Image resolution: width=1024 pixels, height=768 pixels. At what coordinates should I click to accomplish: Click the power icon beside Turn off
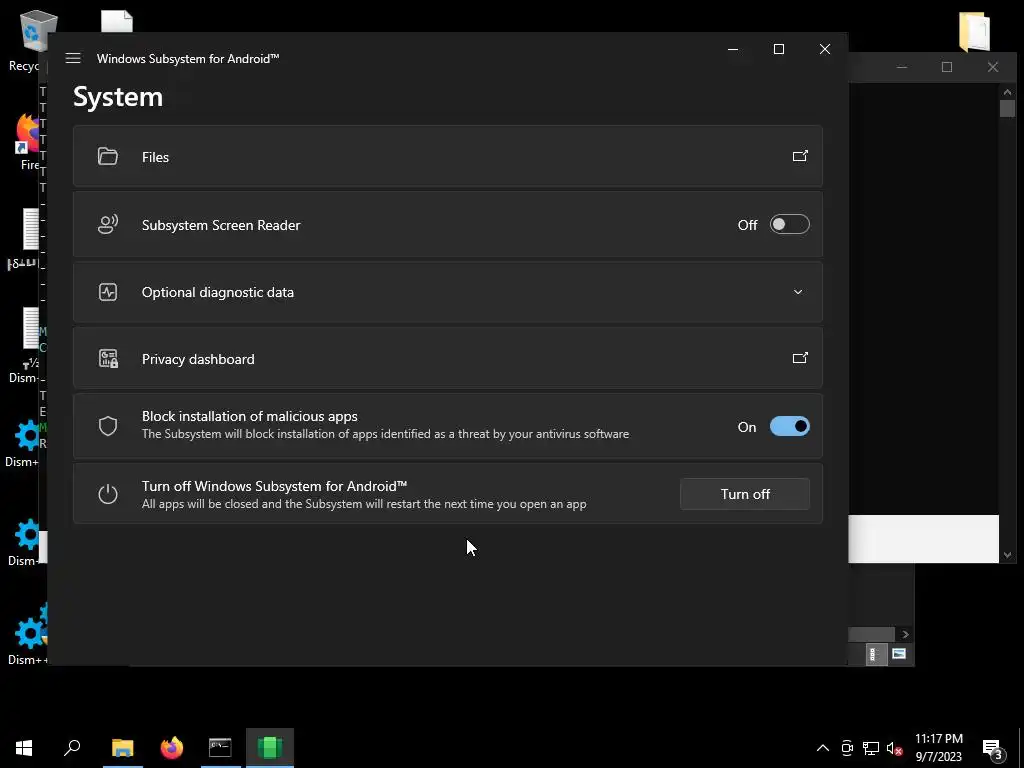108,494
